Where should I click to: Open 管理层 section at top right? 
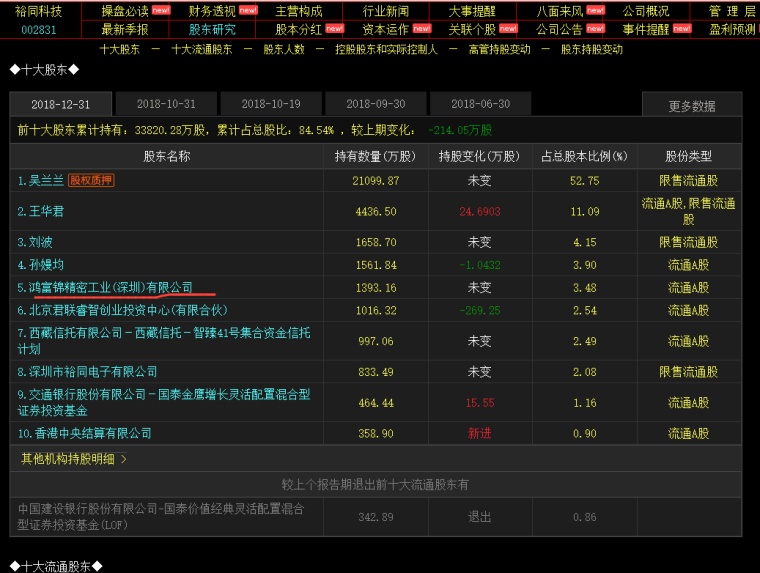[x=732, y=11]
